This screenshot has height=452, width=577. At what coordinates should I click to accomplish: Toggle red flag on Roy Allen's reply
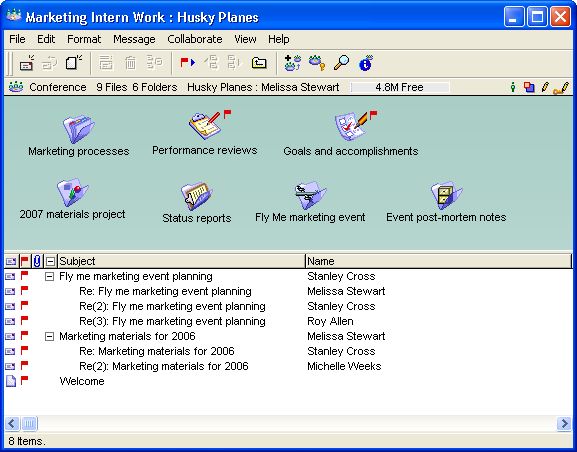tap(24, 320)
